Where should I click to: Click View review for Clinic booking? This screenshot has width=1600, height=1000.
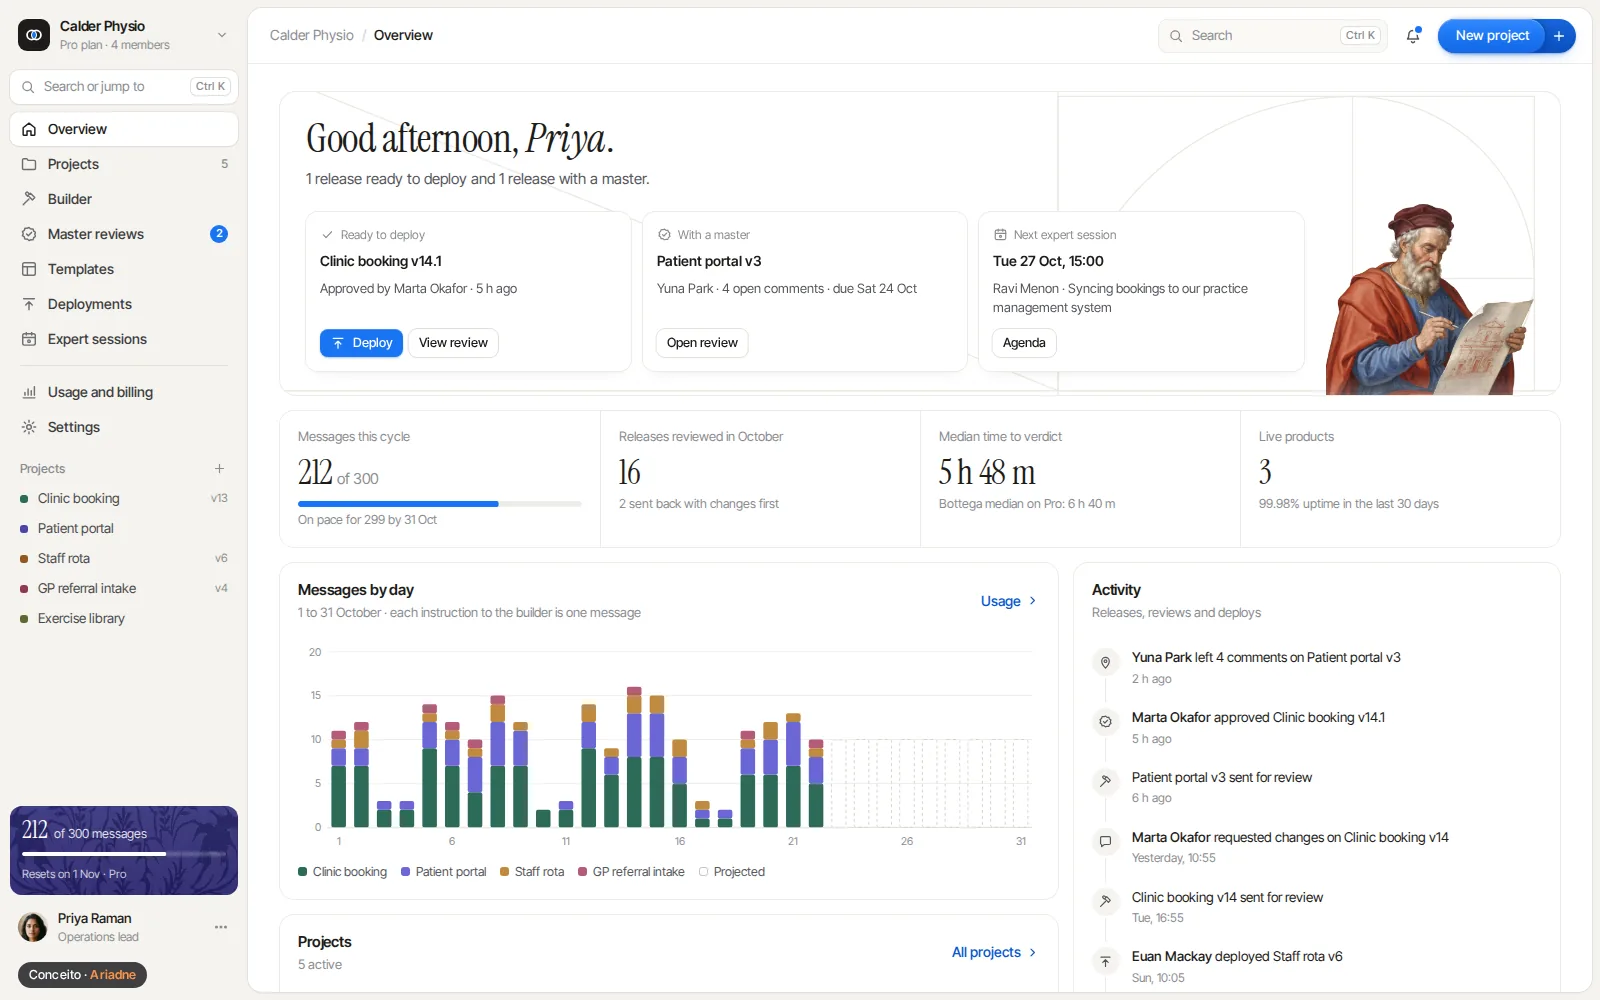pos(453,343)
